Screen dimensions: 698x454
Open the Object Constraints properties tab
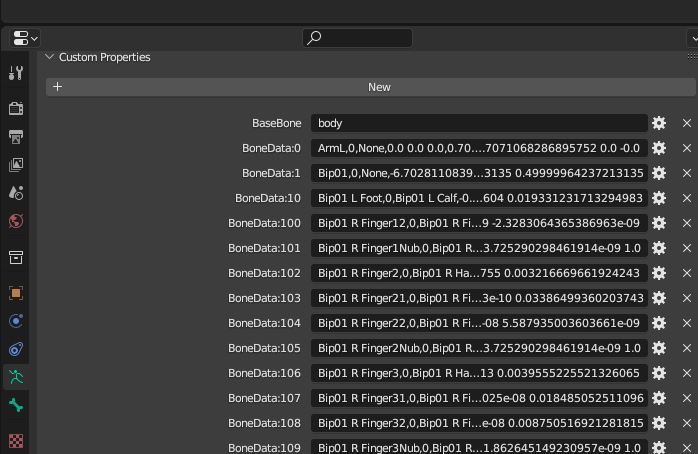click(16, 349)
